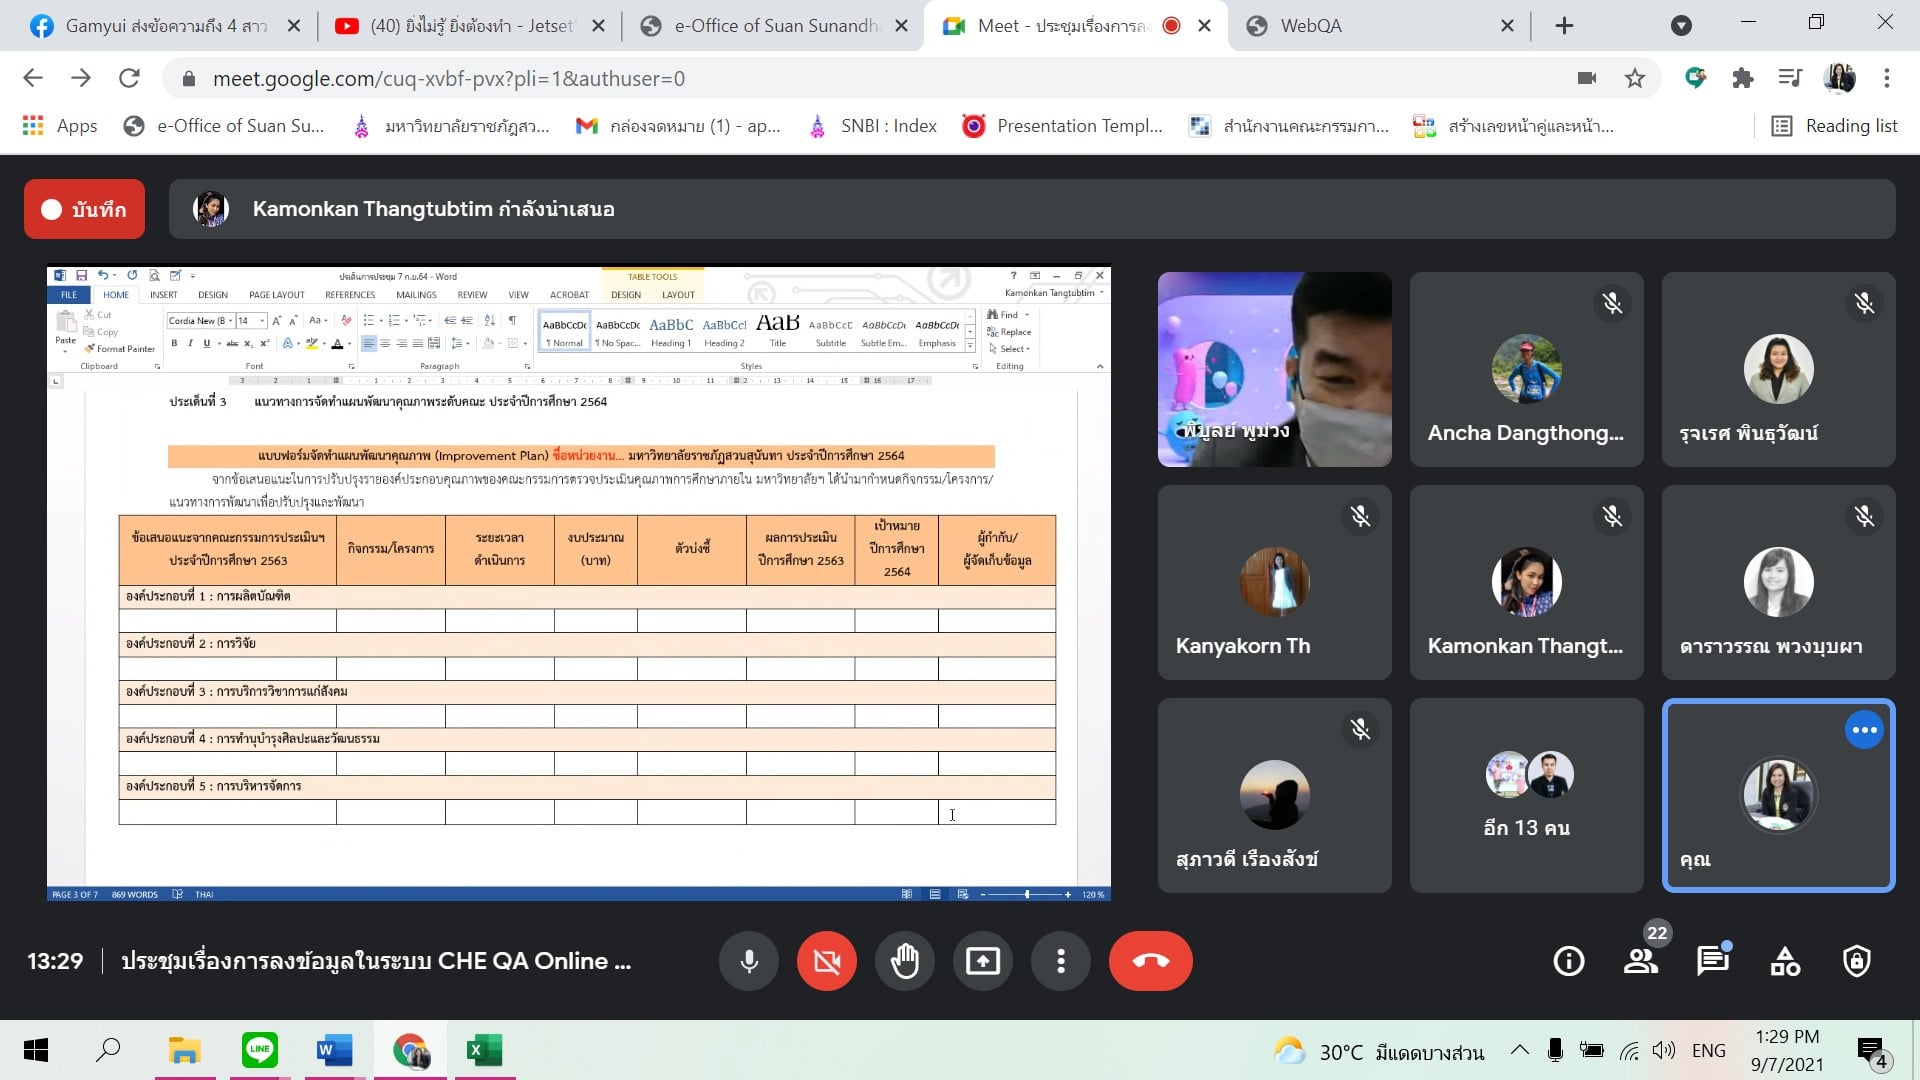This screenshot has height=1080, width=1920.
Task: Open meeting details info icon
Action: coord(1568,961)
